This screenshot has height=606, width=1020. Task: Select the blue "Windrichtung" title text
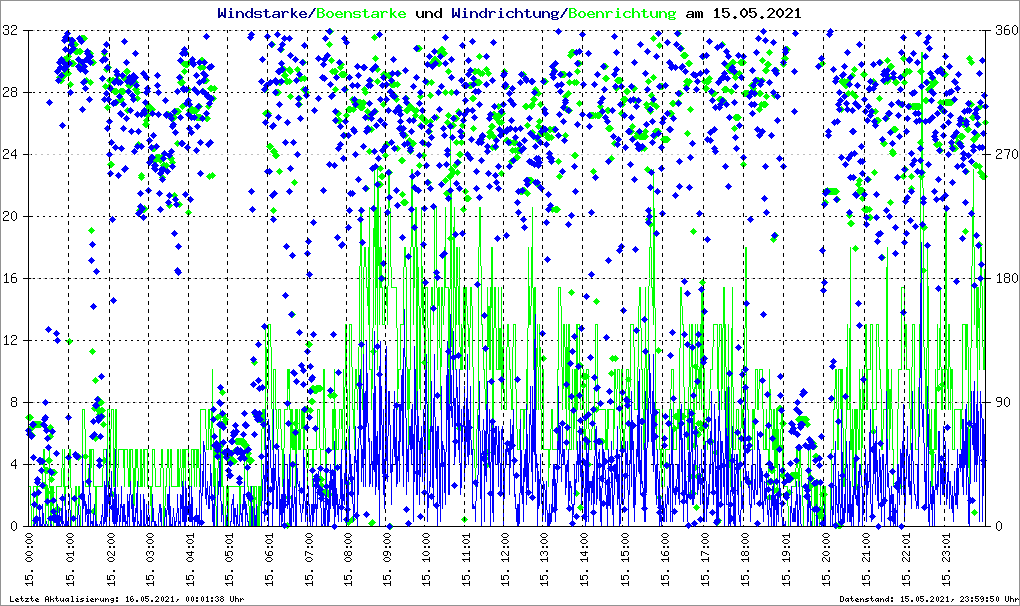click(x=505, y=14)
